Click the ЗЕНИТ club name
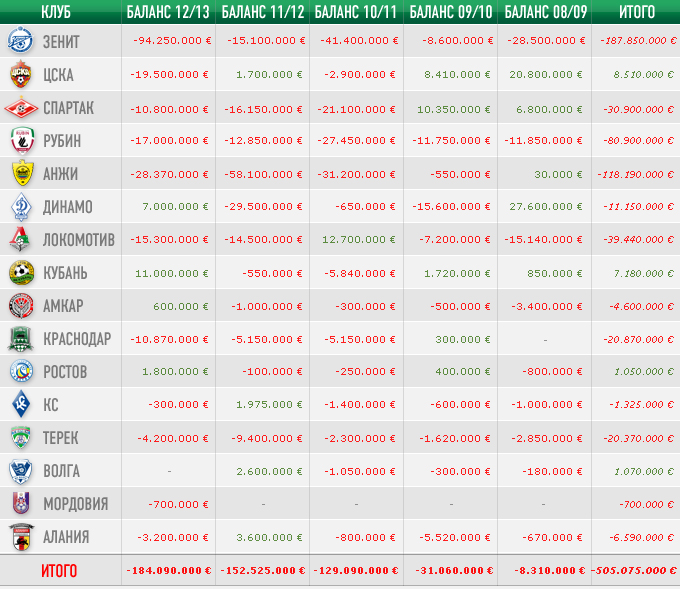Screen dimensions: 680x589 [61, 42]
